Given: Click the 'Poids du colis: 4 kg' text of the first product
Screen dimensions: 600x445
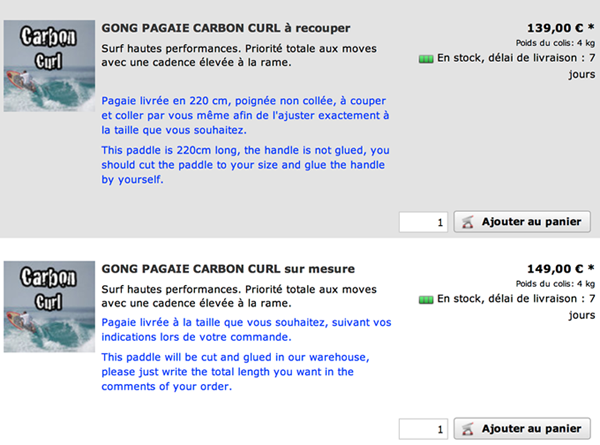Looking at the screenshot, I should pyautogui.click(x=555, y=43).
